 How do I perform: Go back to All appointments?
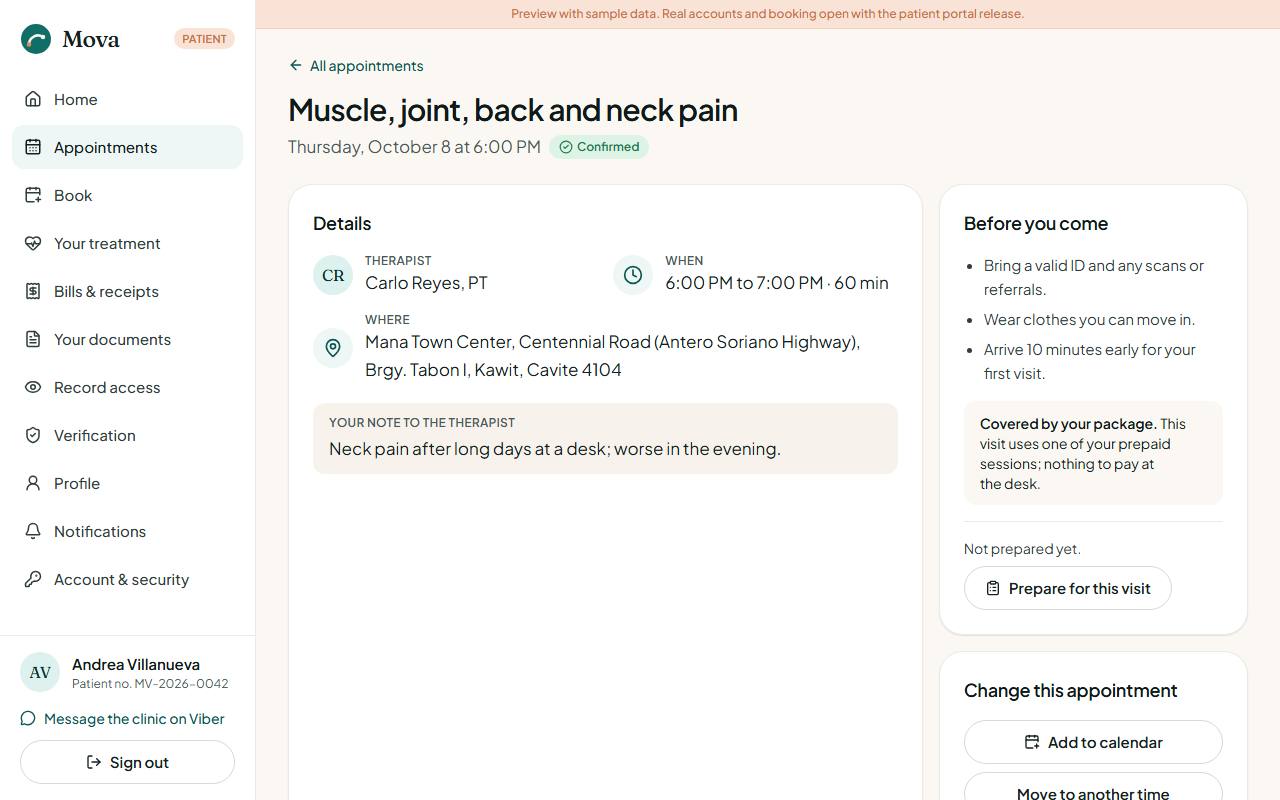pos(356,66)
